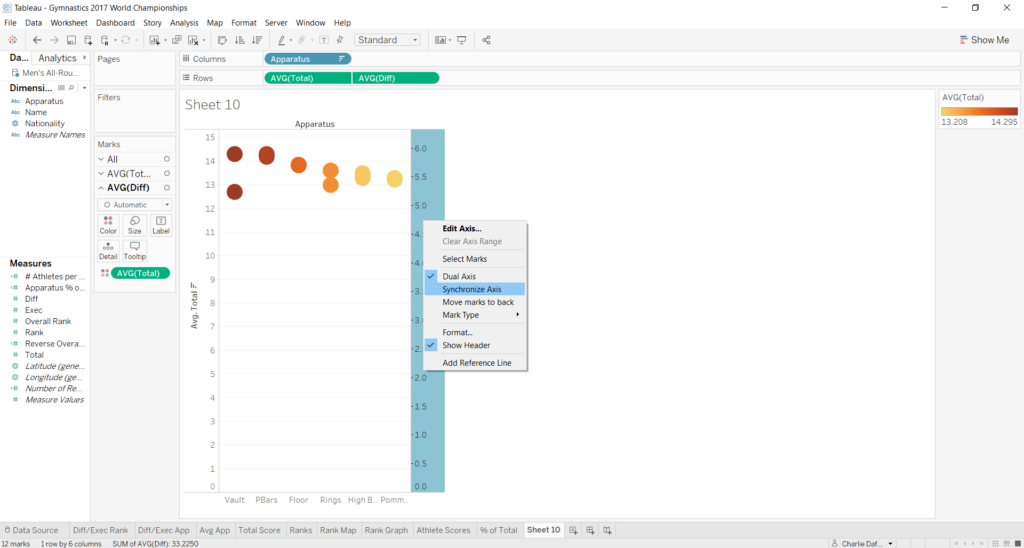Open the Analysis menu
1024x548 pixels.
184,23
